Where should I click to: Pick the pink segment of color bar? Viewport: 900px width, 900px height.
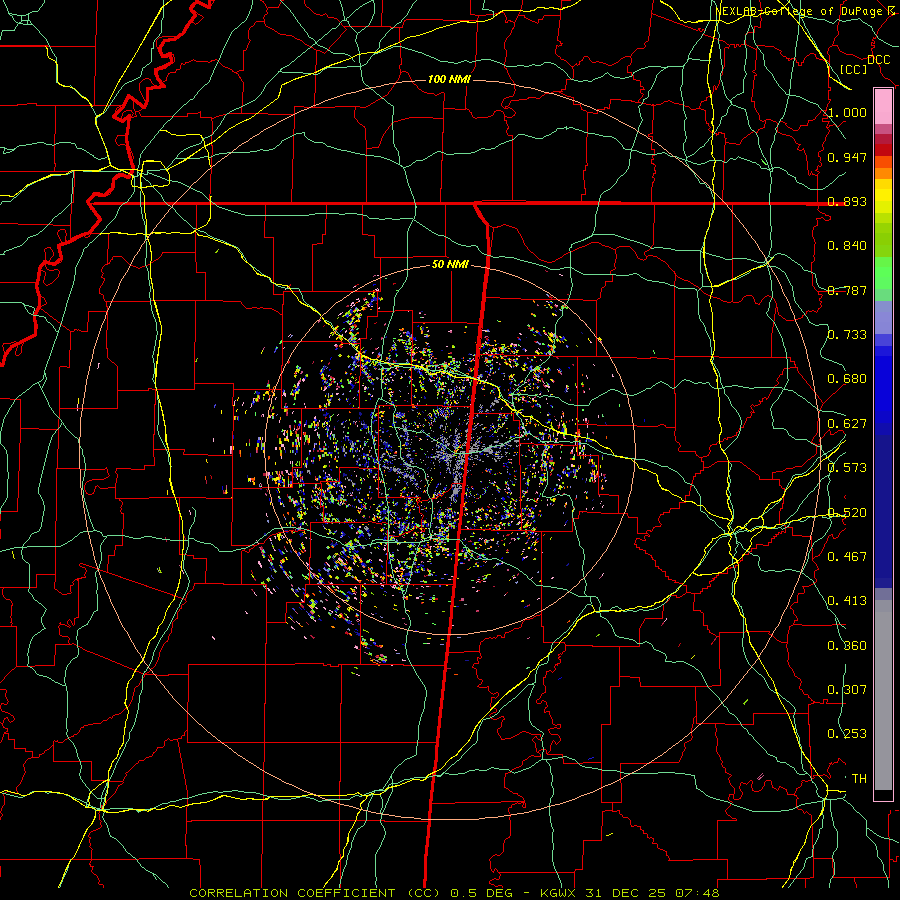(x=883, y=107)
